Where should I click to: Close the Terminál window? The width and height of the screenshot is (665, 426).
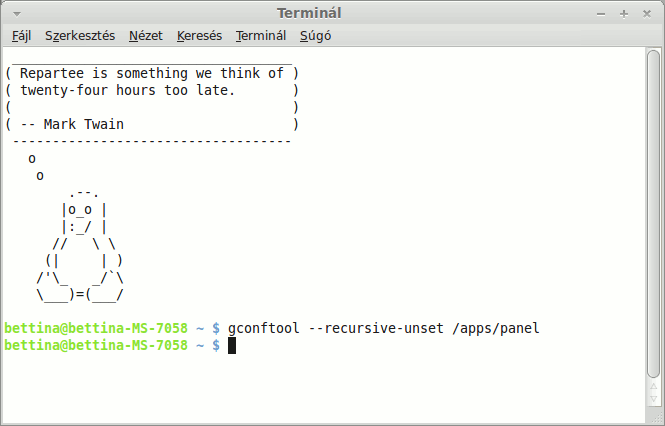pyautogui.click(x=645, y=13)
